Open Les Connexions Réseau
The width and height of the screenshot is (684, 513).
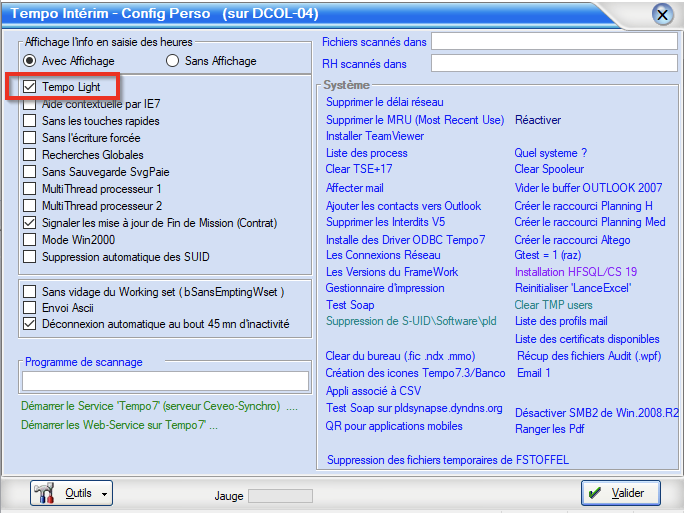coord(383,255)
